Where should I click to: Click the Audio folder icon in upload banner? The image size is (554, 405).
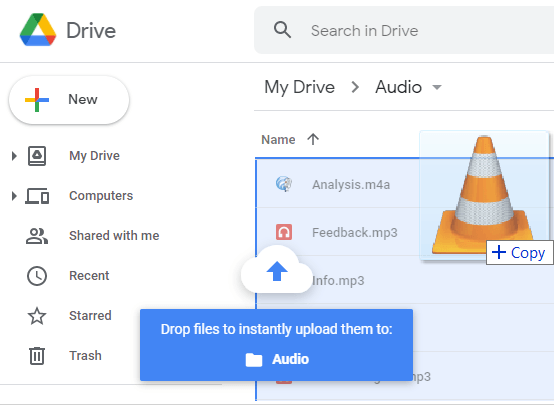(x=254, y=360)
